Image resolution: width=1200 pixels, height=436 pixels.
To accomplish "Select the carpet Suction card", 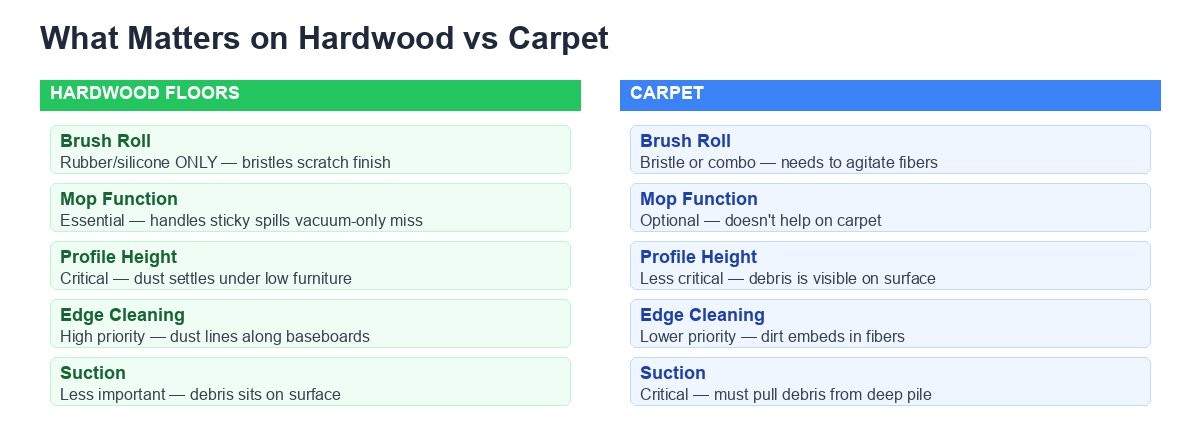I will pos(890,382).
